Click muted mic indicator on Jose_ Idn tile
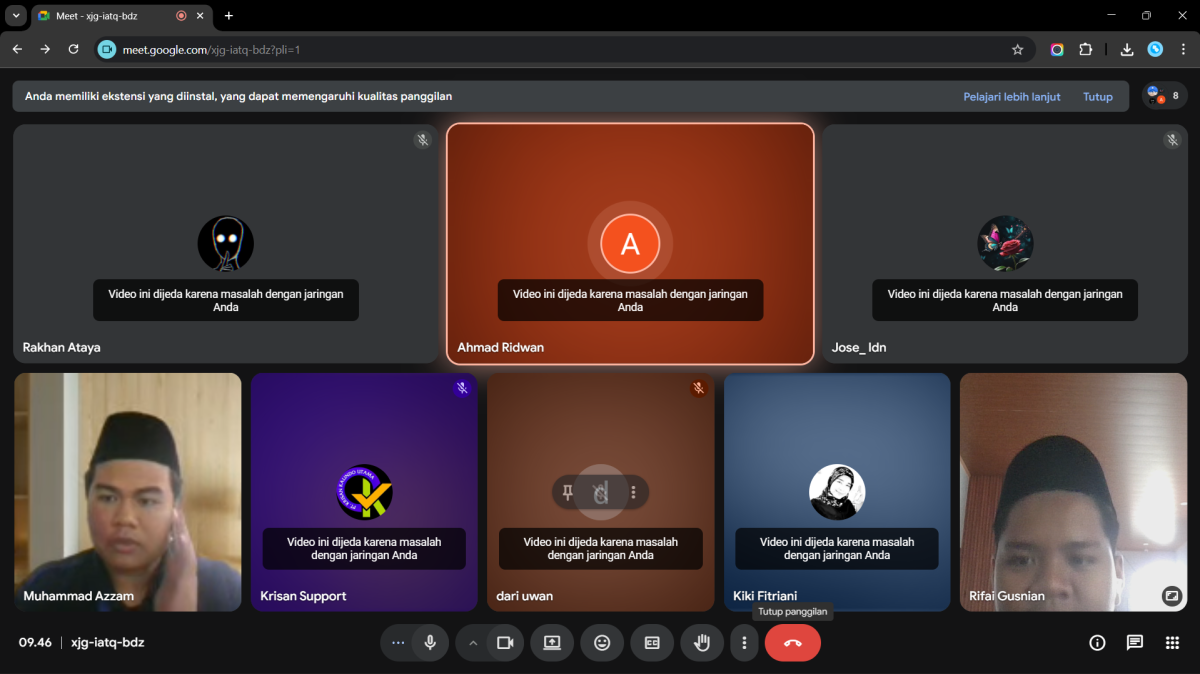The height and width of the screenshot is (674, 1200). pos(1172,140)
